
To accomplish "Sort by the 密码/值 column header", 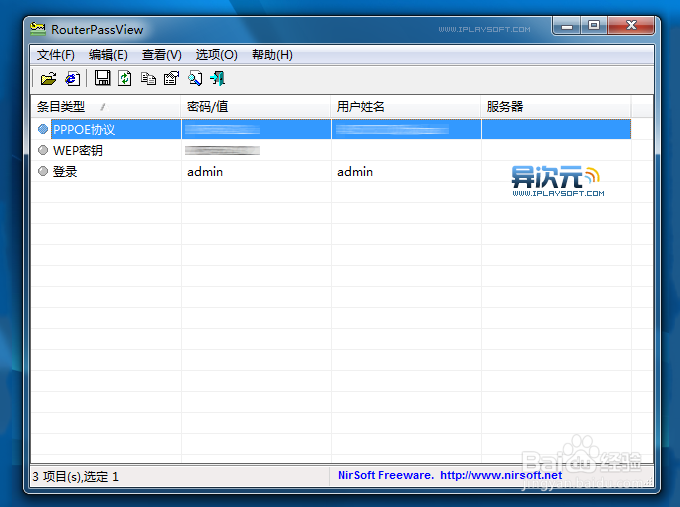I will (256, 106).
